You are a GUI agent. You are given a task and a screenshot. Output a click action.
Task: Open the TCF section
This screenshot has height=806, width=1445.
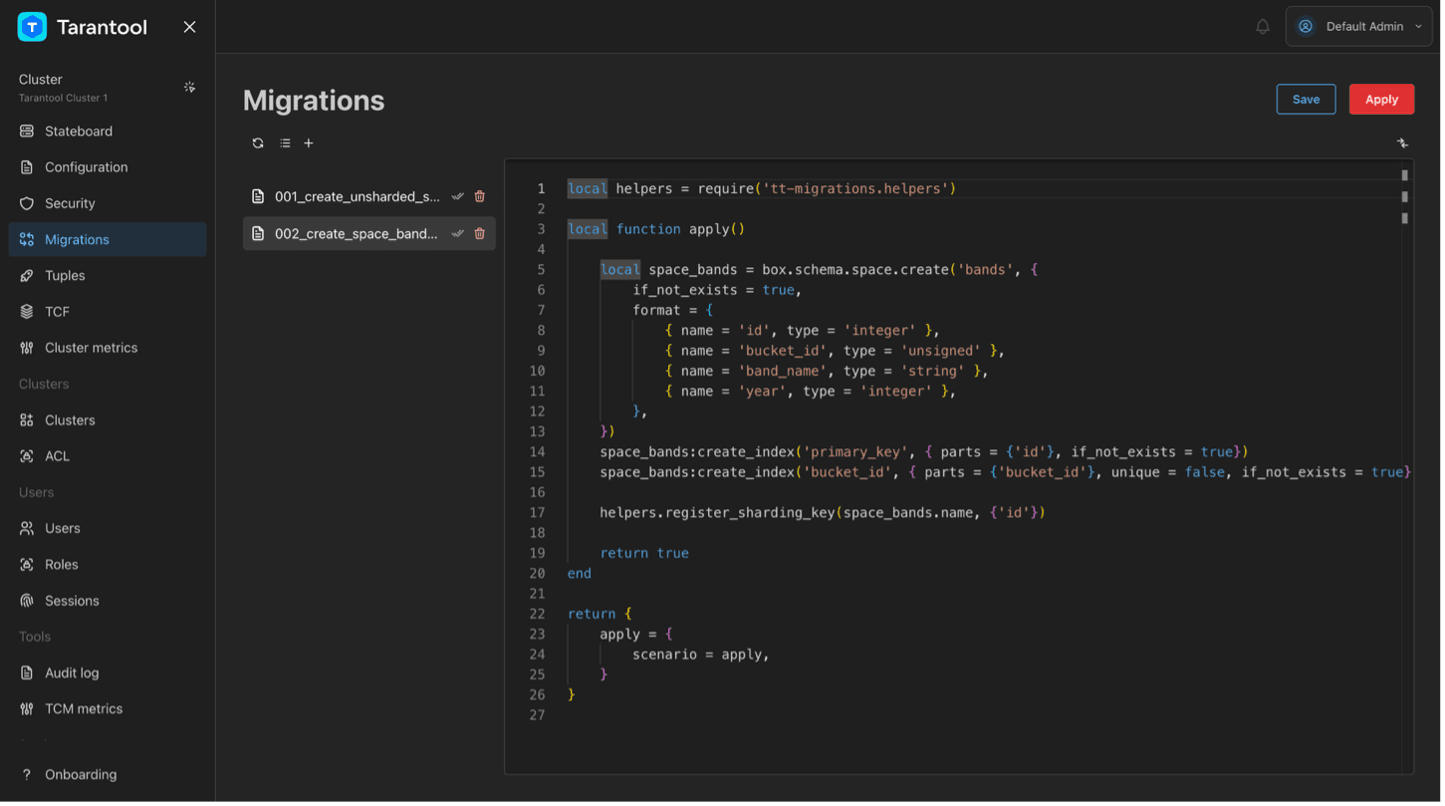point(108,313)
